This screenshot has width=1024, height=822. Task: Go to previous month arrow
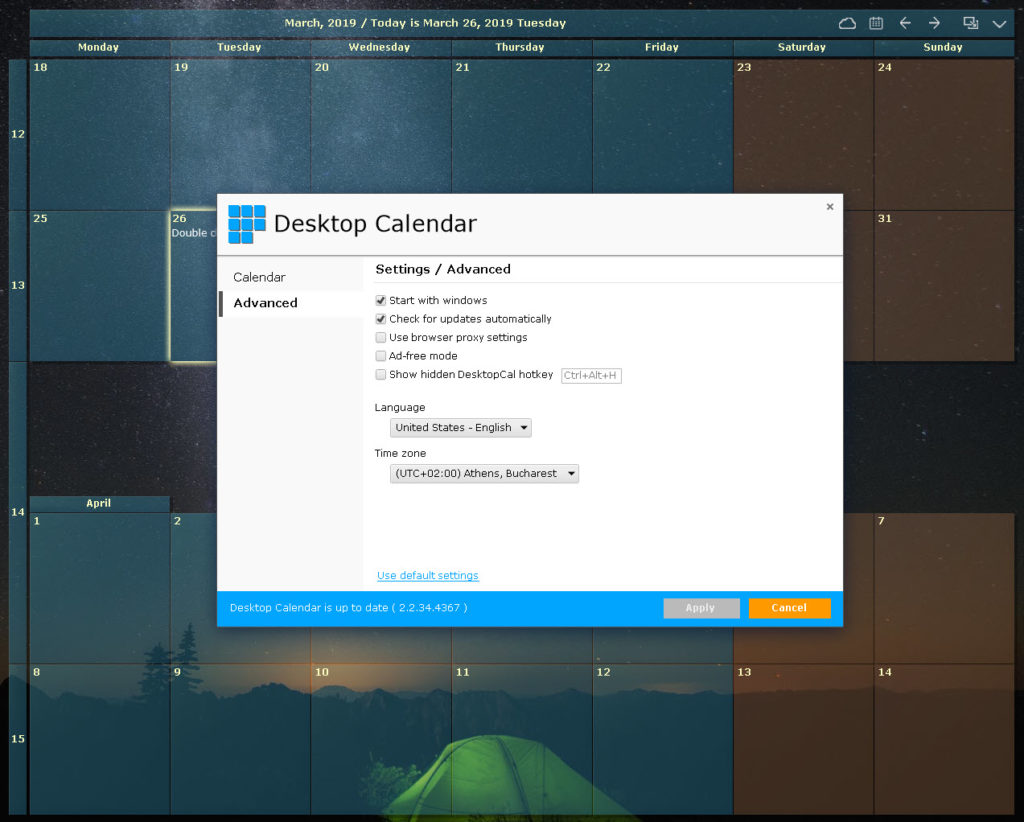click(905, 24)
